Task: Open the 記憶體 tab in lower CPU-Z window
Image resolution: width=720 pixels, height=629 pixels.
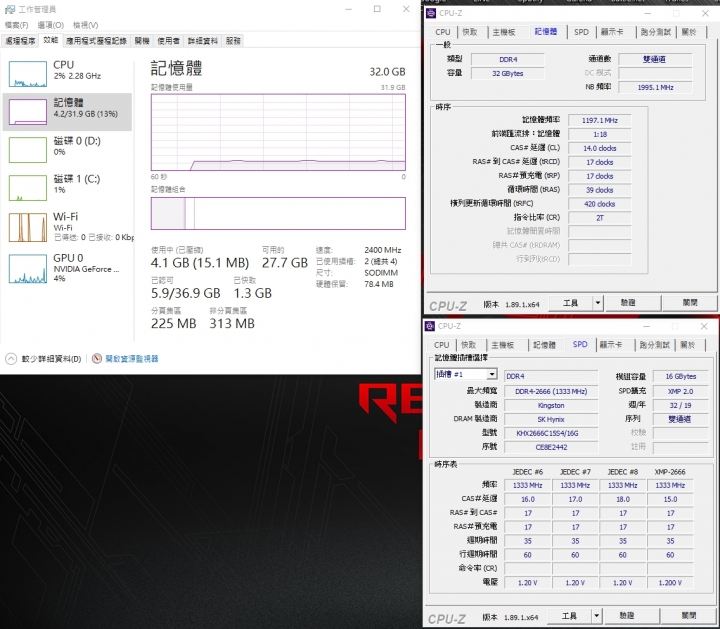Action: (545, 345)
